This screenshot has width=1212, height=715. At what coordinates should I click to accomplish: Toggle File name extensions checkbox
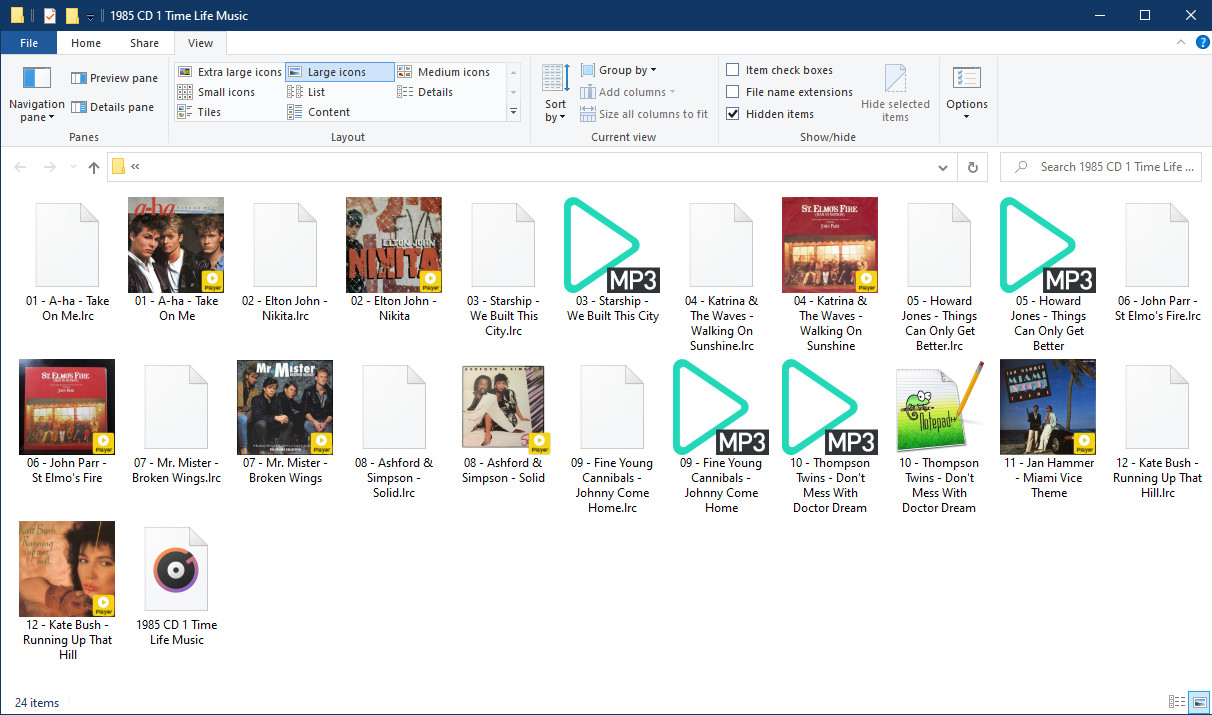pyautogui.click(x=733, y=92)
